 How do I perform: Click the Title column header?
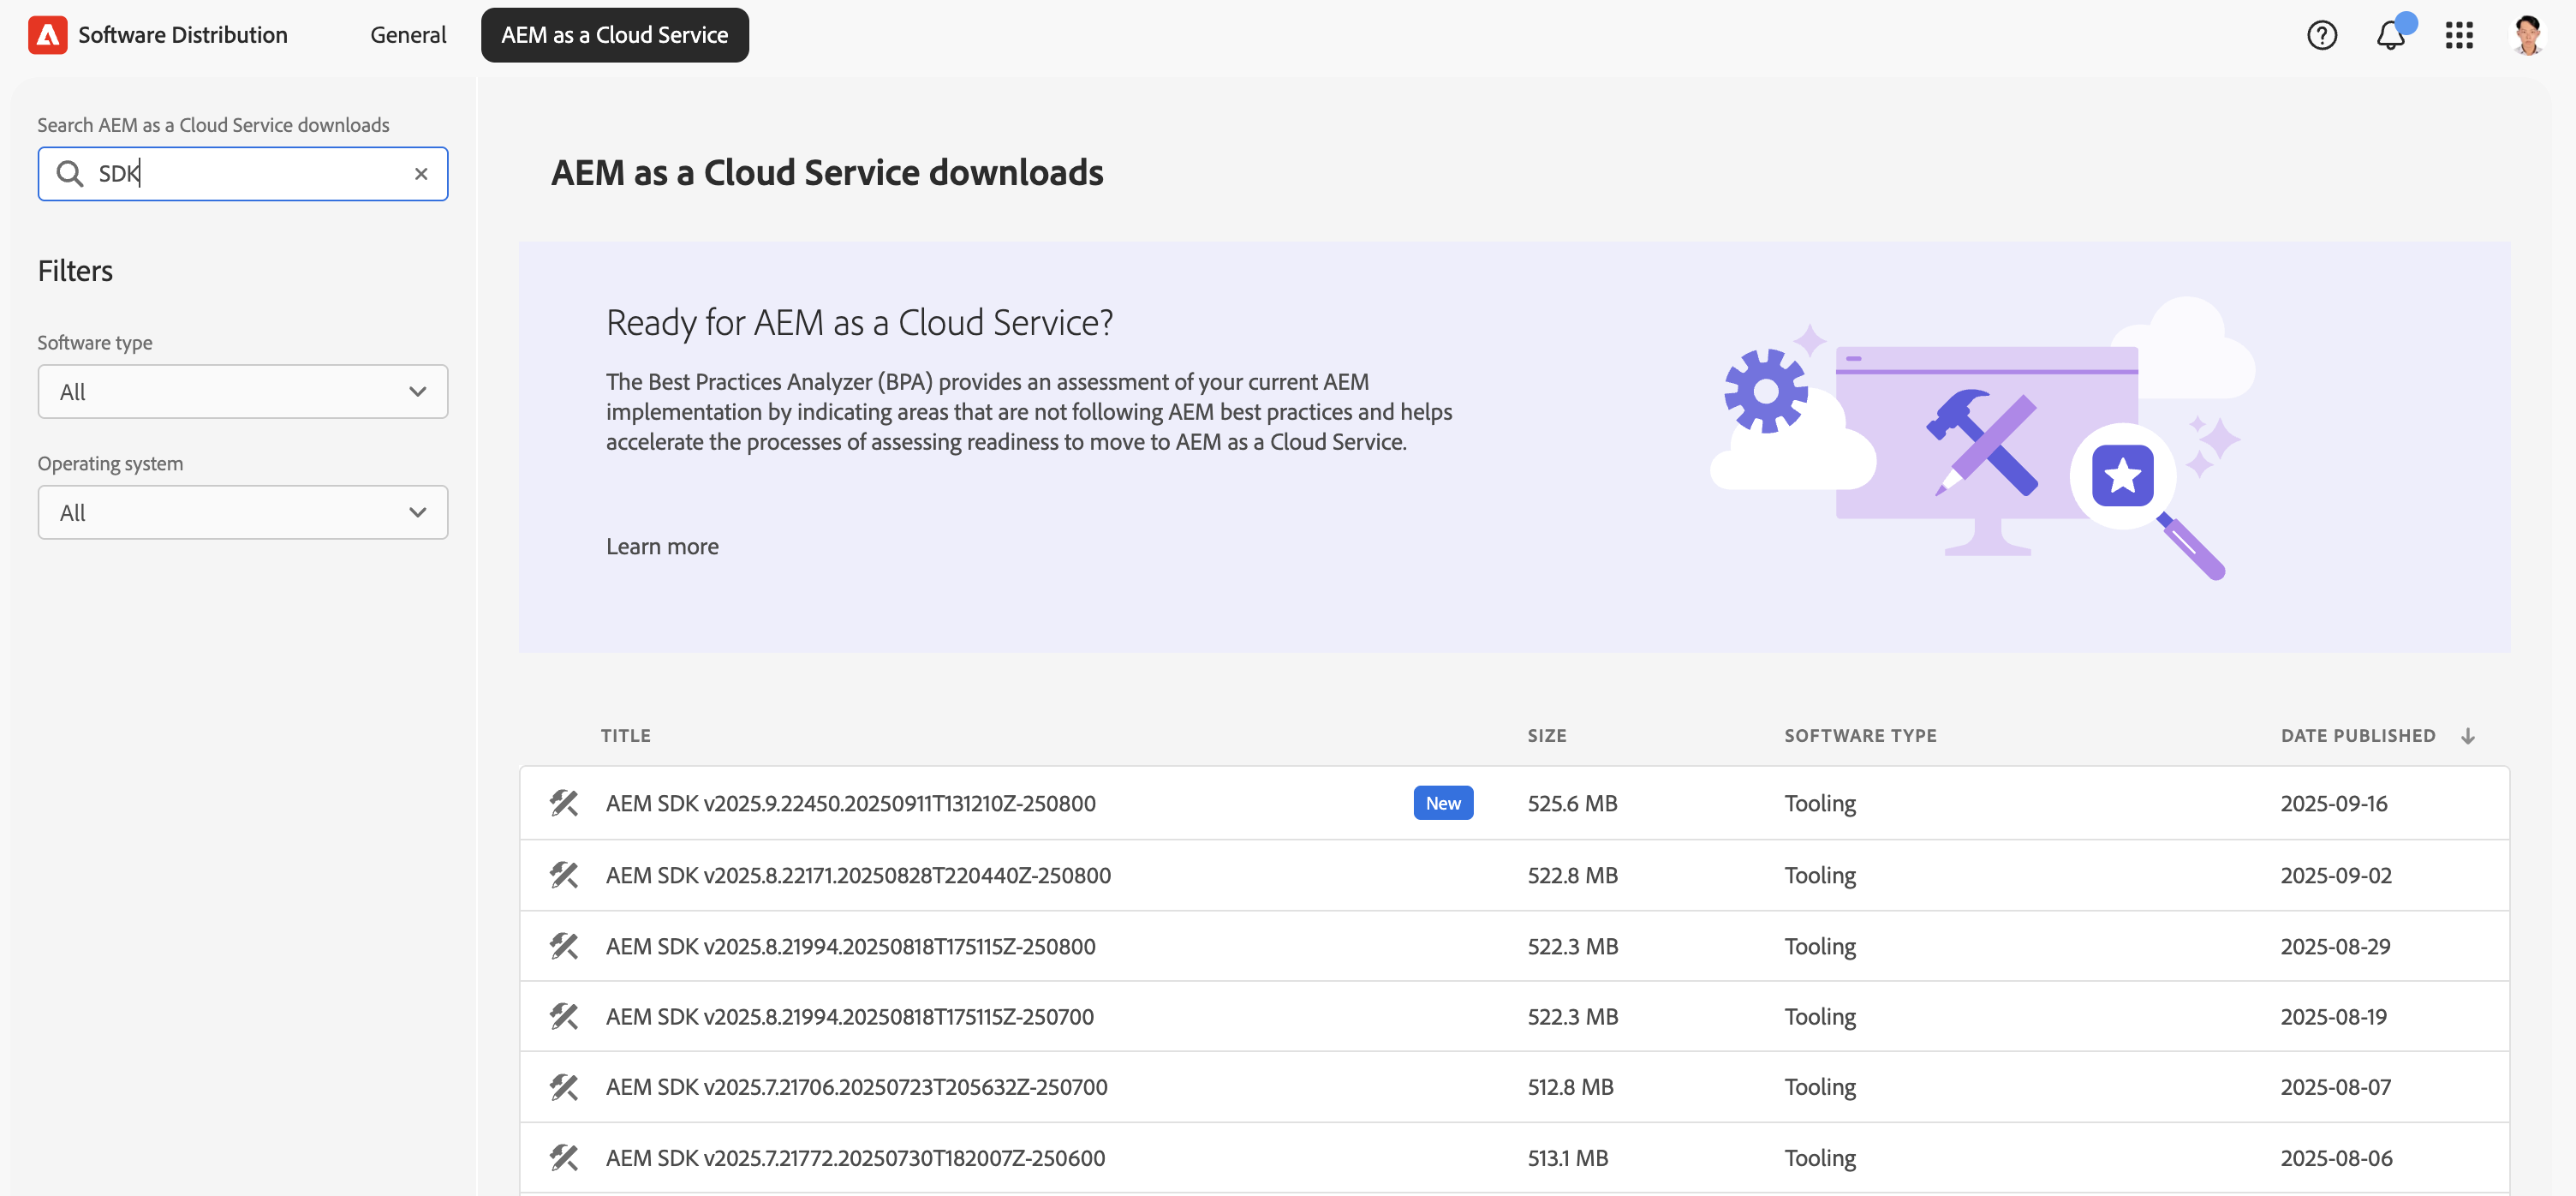click(625, 736)
